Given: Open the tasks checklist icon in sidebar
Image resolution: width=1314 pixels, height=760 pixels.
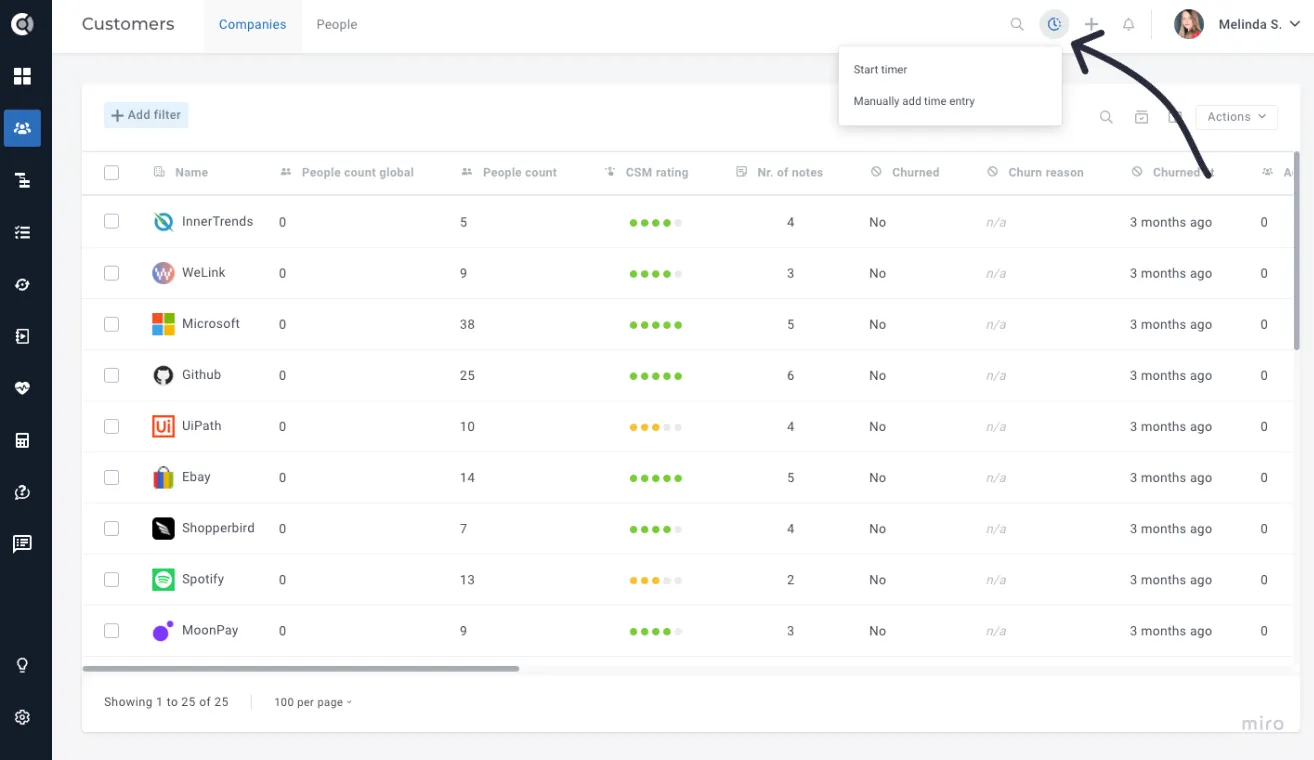Looking at the screenshot, I should 22,232.
